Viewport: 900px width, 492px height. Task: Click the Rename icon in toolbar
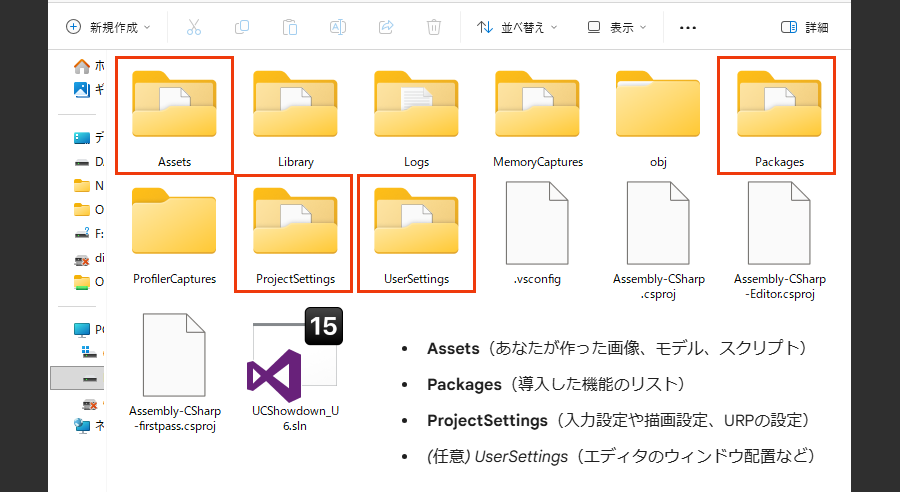pos(338,27)
